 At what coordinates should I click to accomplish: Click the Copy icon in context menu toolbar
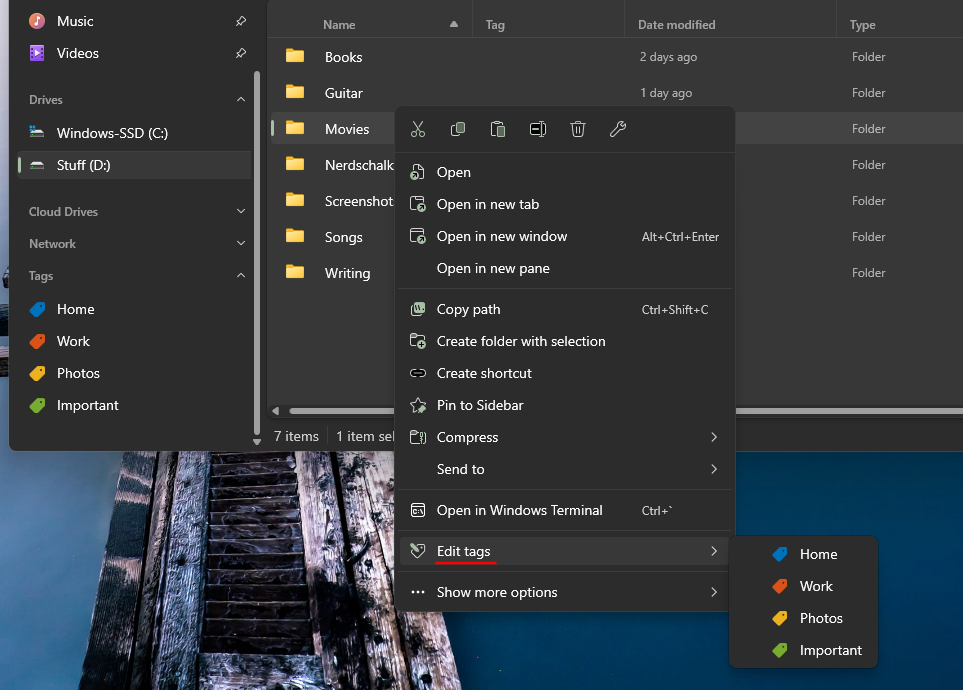pyautogui.click(x=458, y=129)
